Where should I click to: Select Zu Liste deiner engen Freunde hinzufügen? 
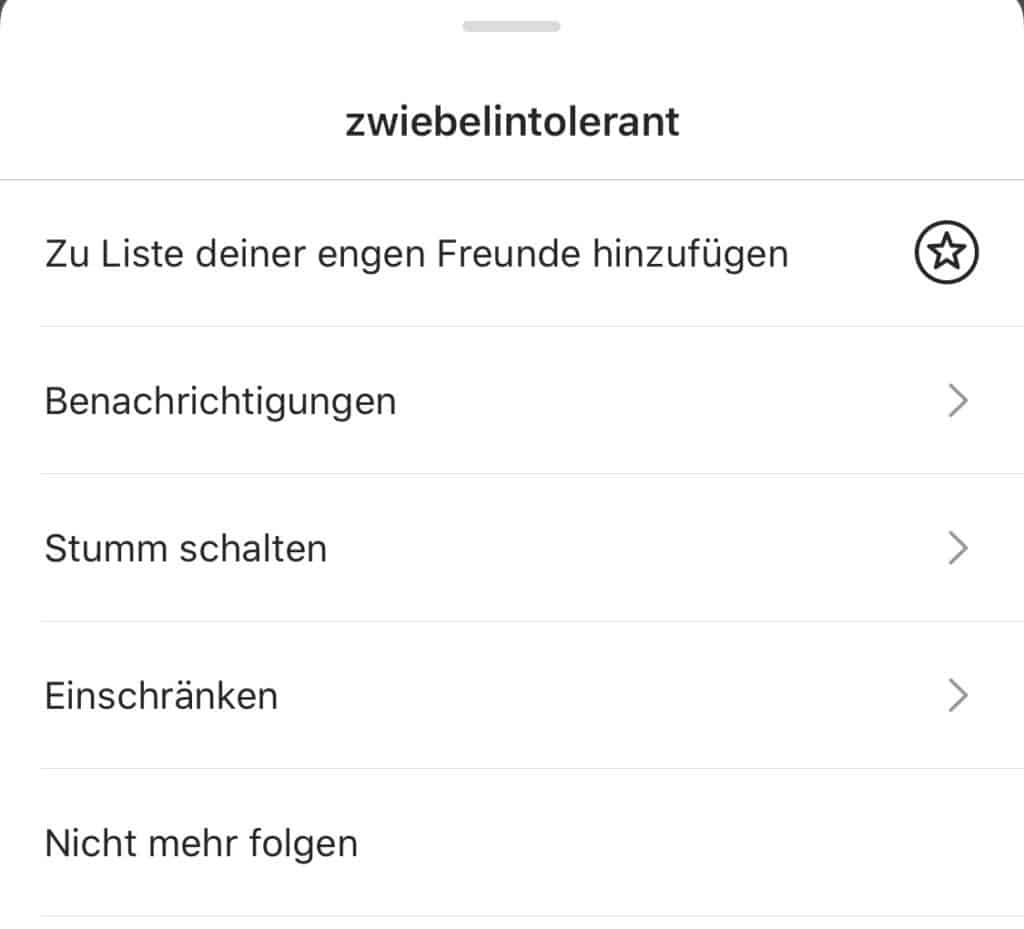512,253
